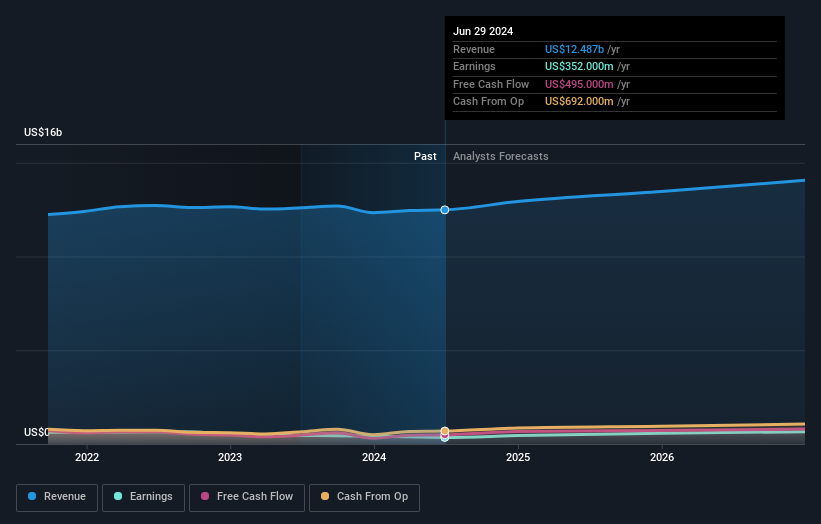This screenshot has width=821, height=524.
Task: Click the orange Cash From Op data point
Action: (x=445, y=431)
